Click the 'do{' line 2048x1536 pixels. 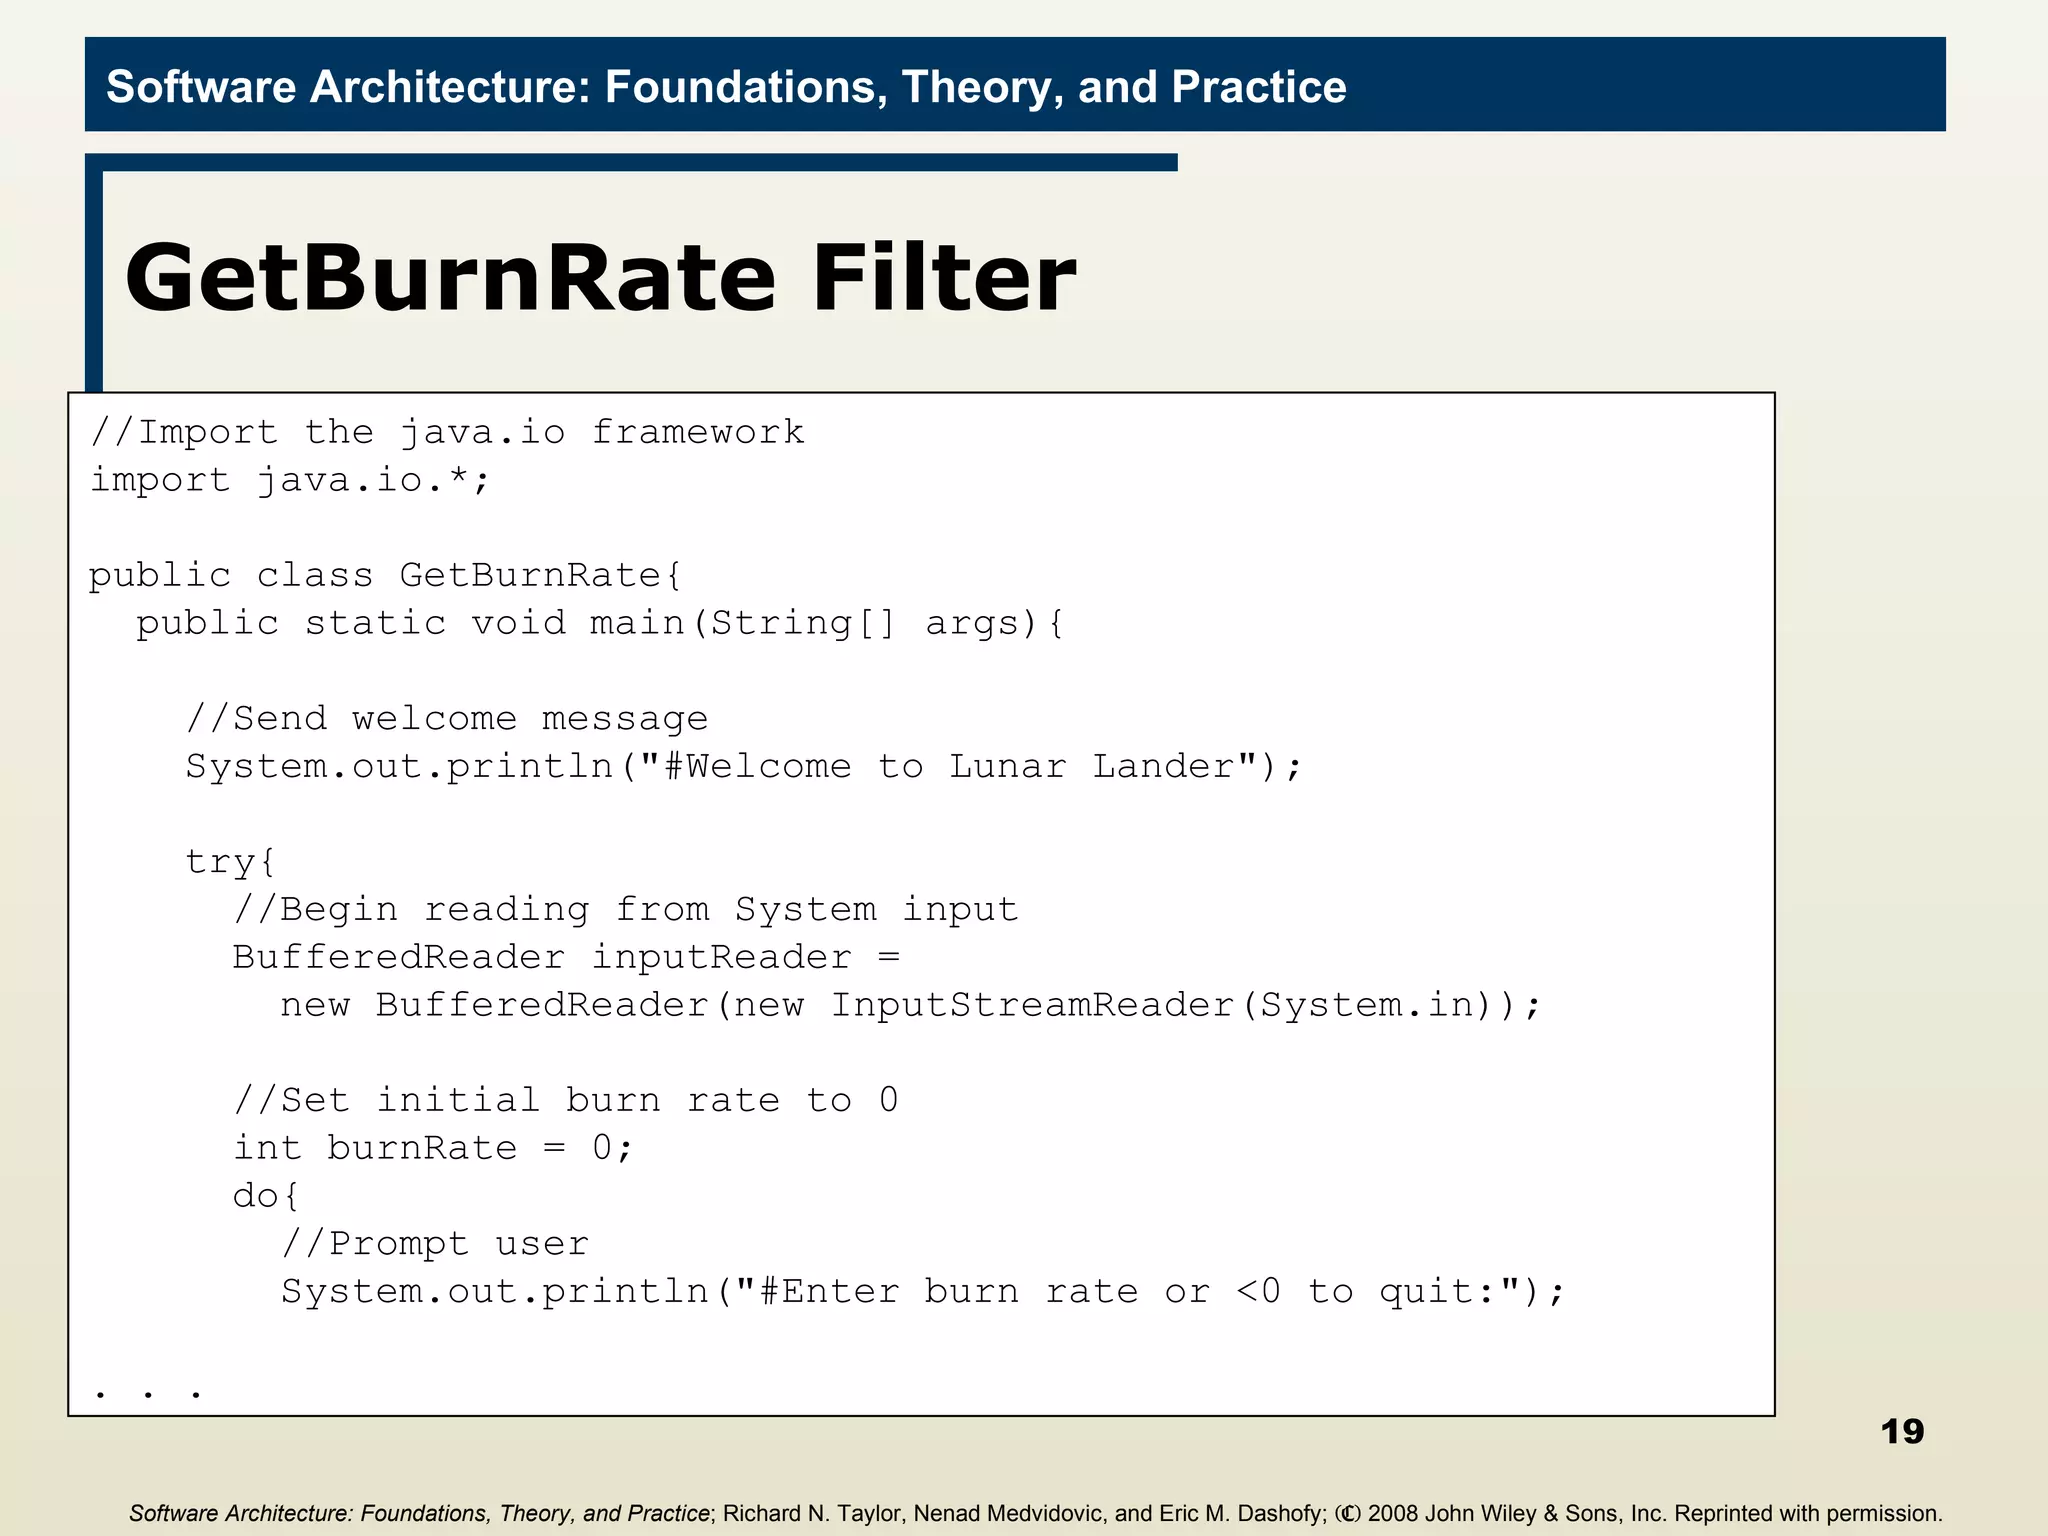(x=266, y=1196)
